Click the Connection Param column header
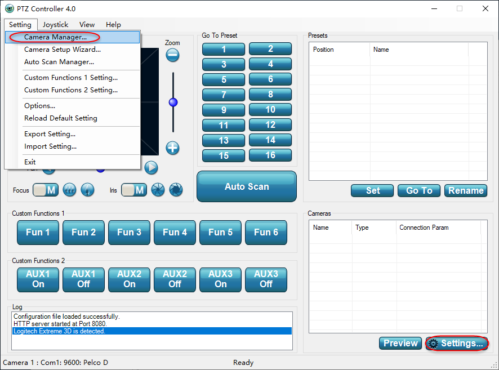 pos(438,228)
